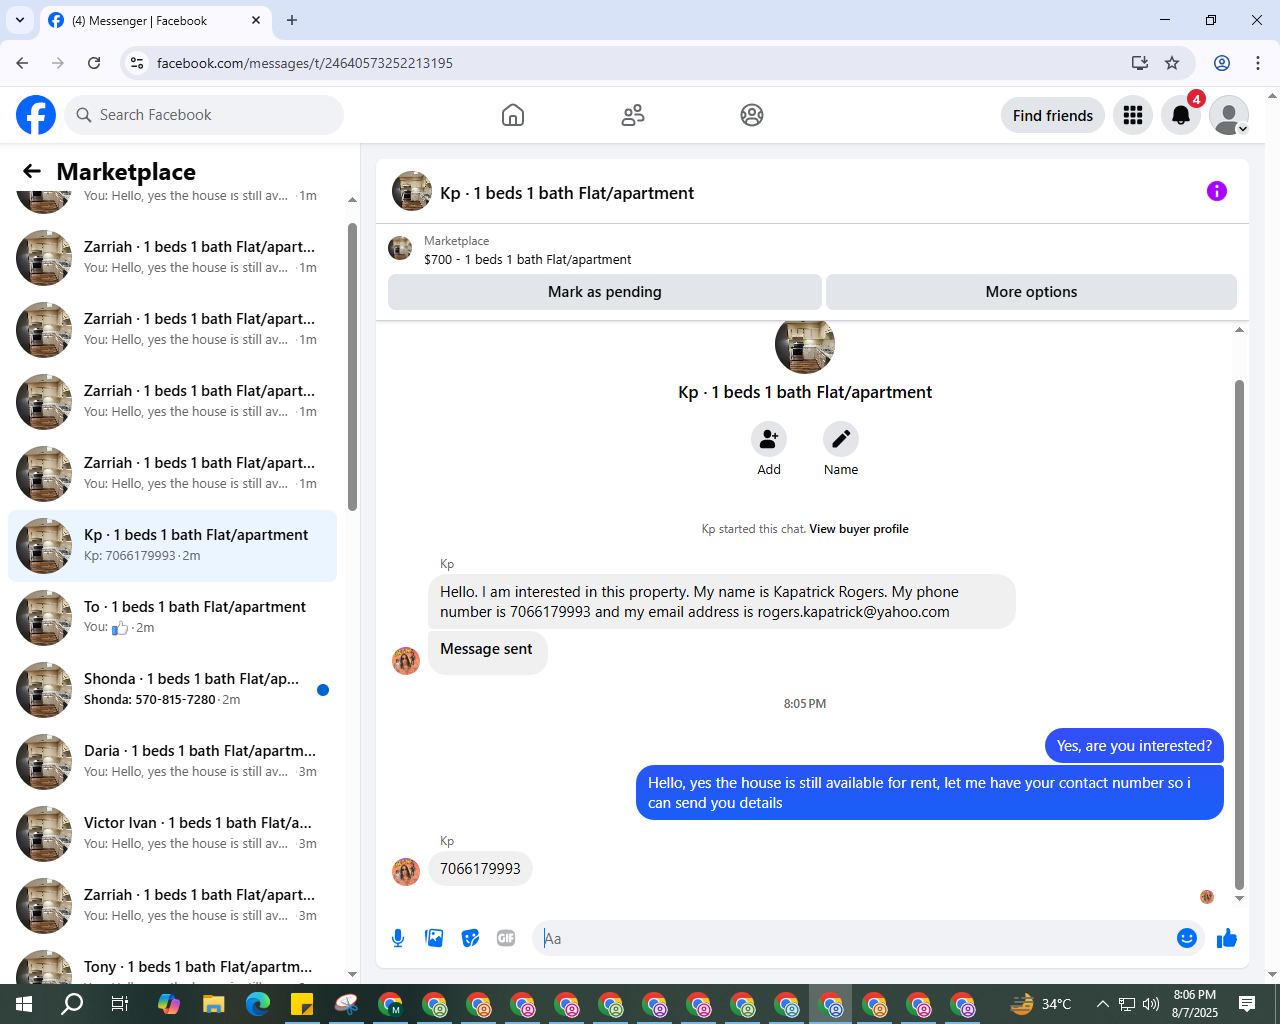Open Windows taskbar search
This screenshot has height=1024, width=1280.
tap(72, 1004)
